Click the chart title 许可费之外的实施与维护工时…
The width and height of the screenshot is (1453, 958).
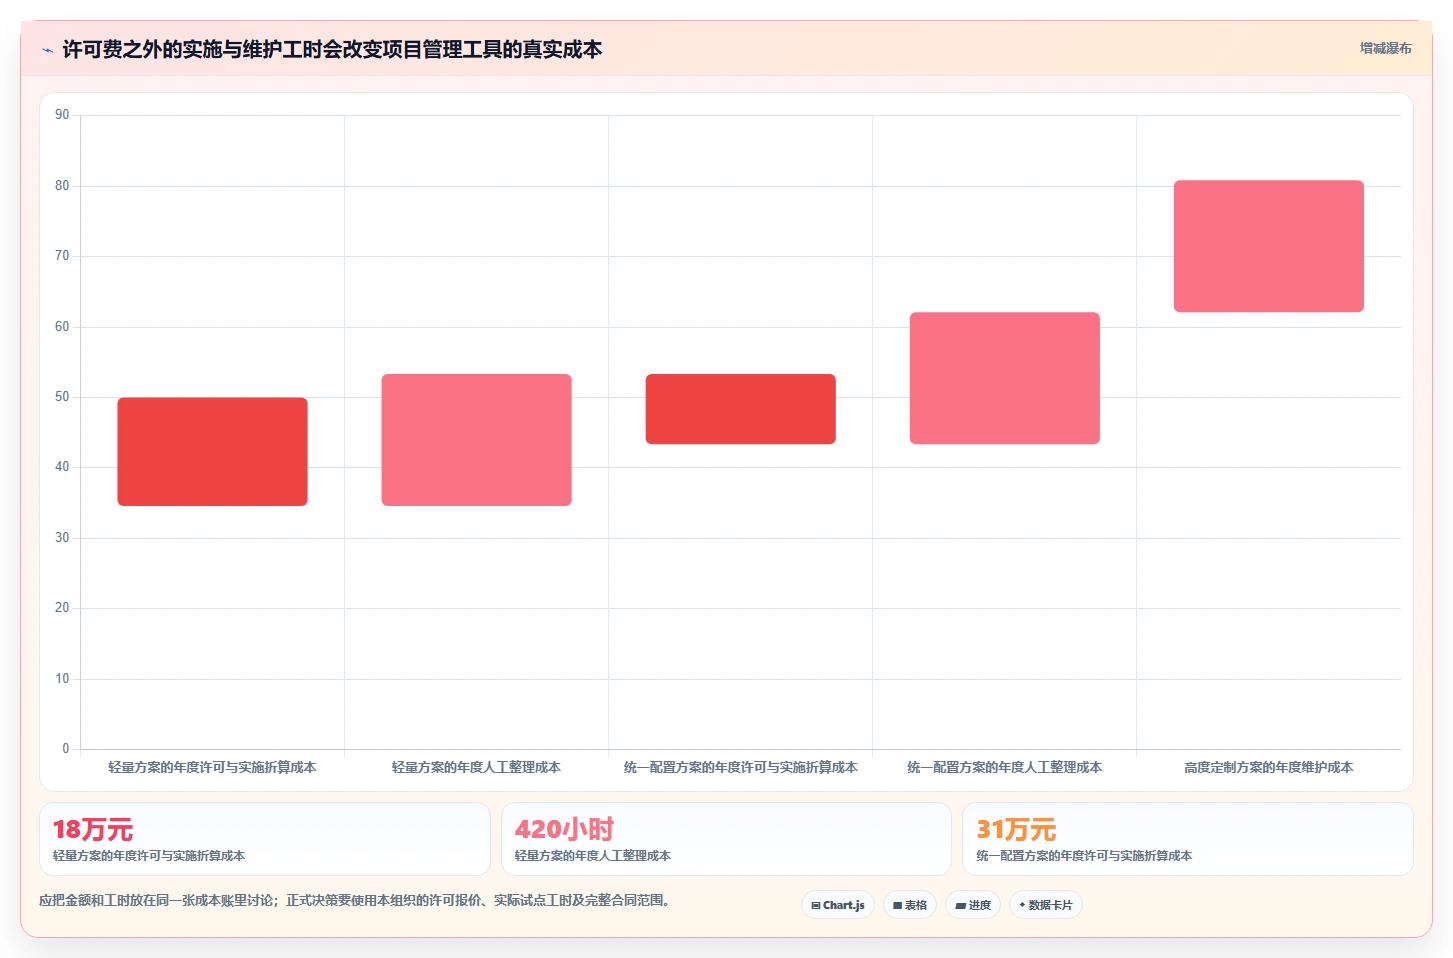(x=332, y=49)
